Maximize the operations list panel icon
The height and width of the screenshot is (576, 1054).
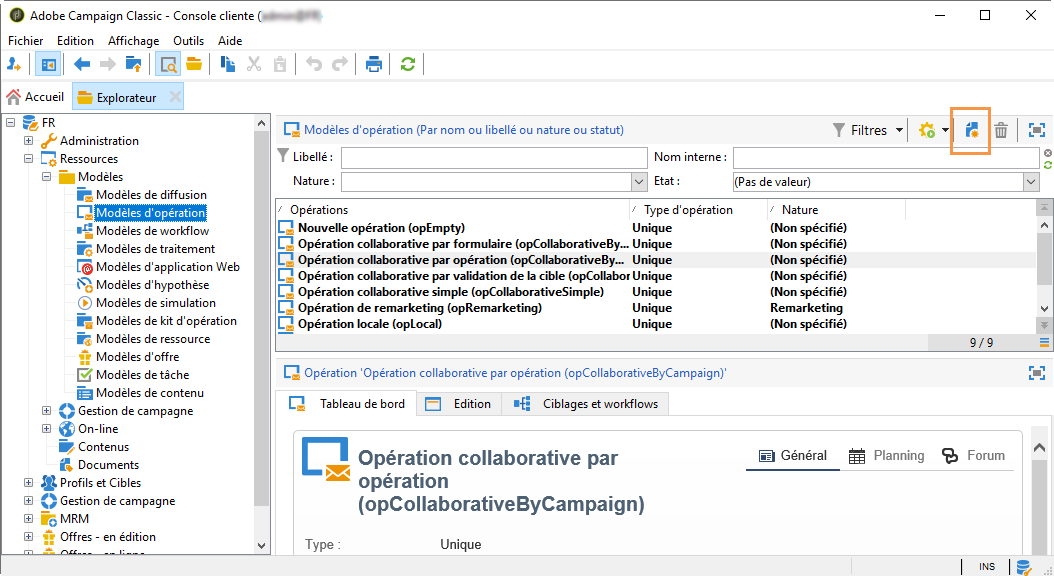pyautogui.click(x=1037, y=130)
